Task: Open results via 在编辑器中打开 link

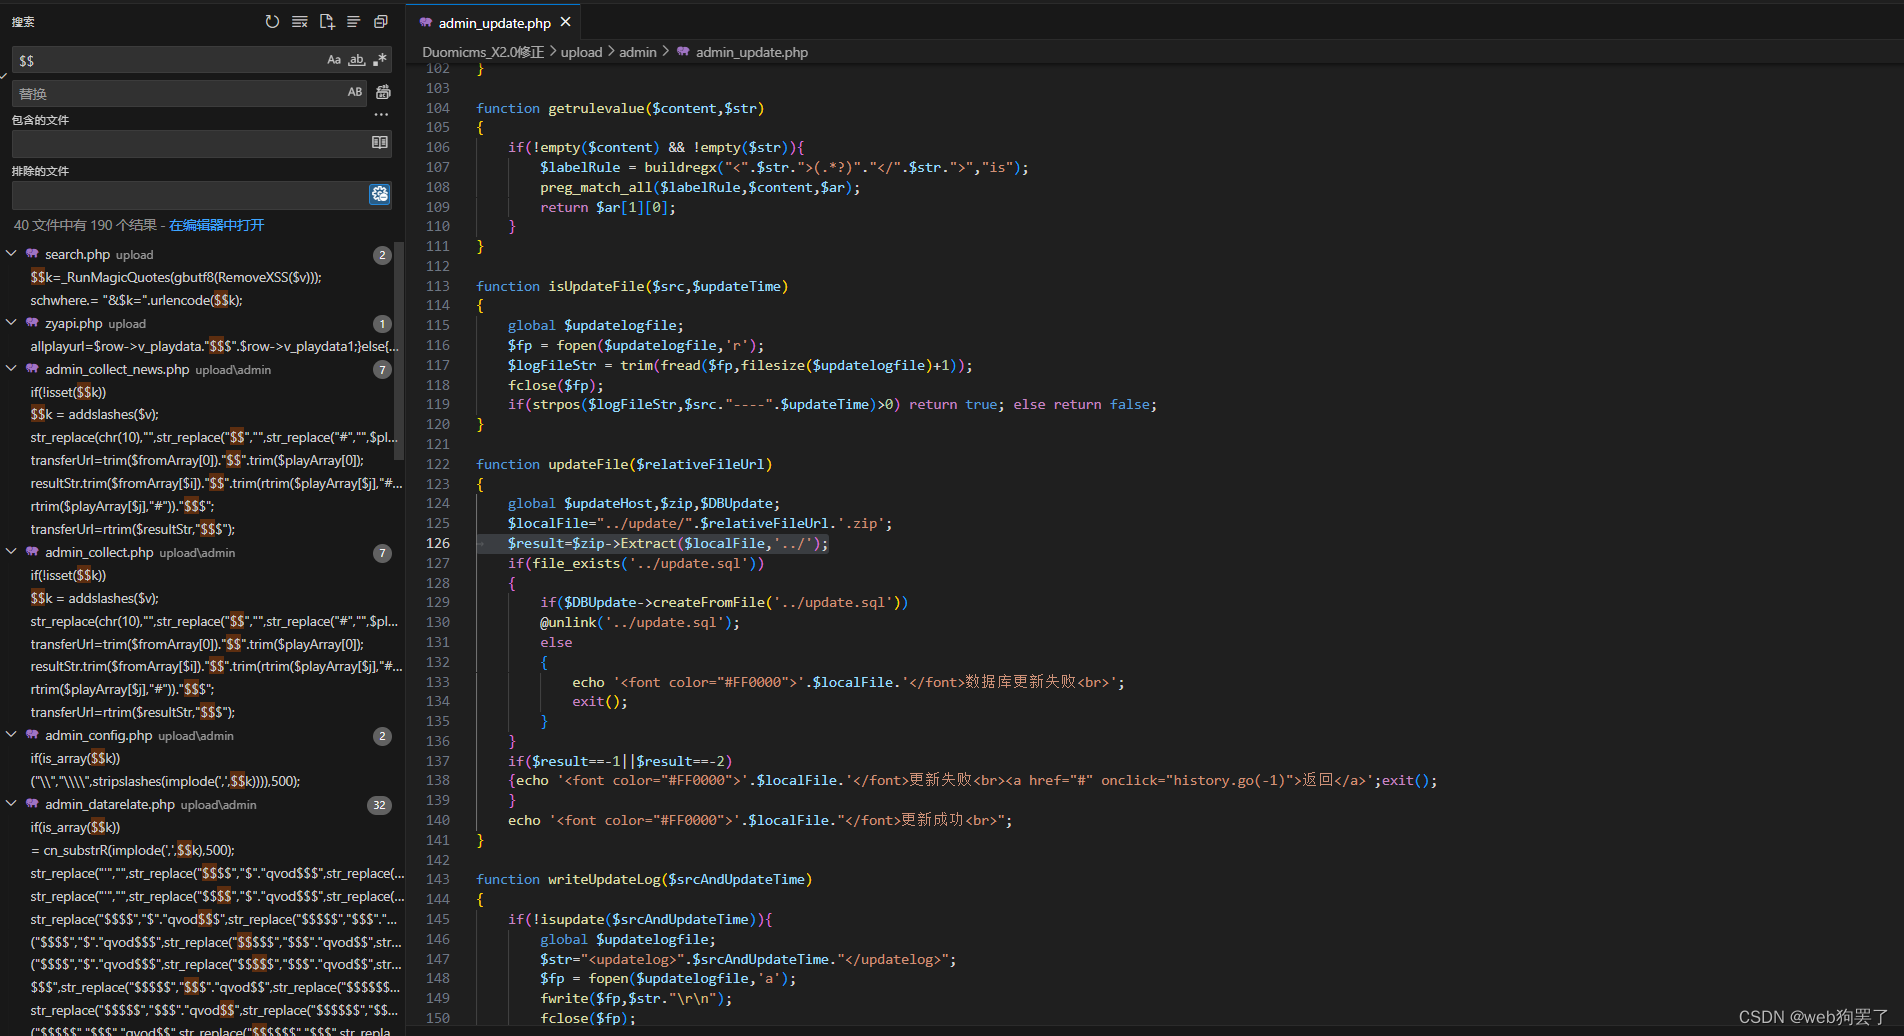Action: 217,225
